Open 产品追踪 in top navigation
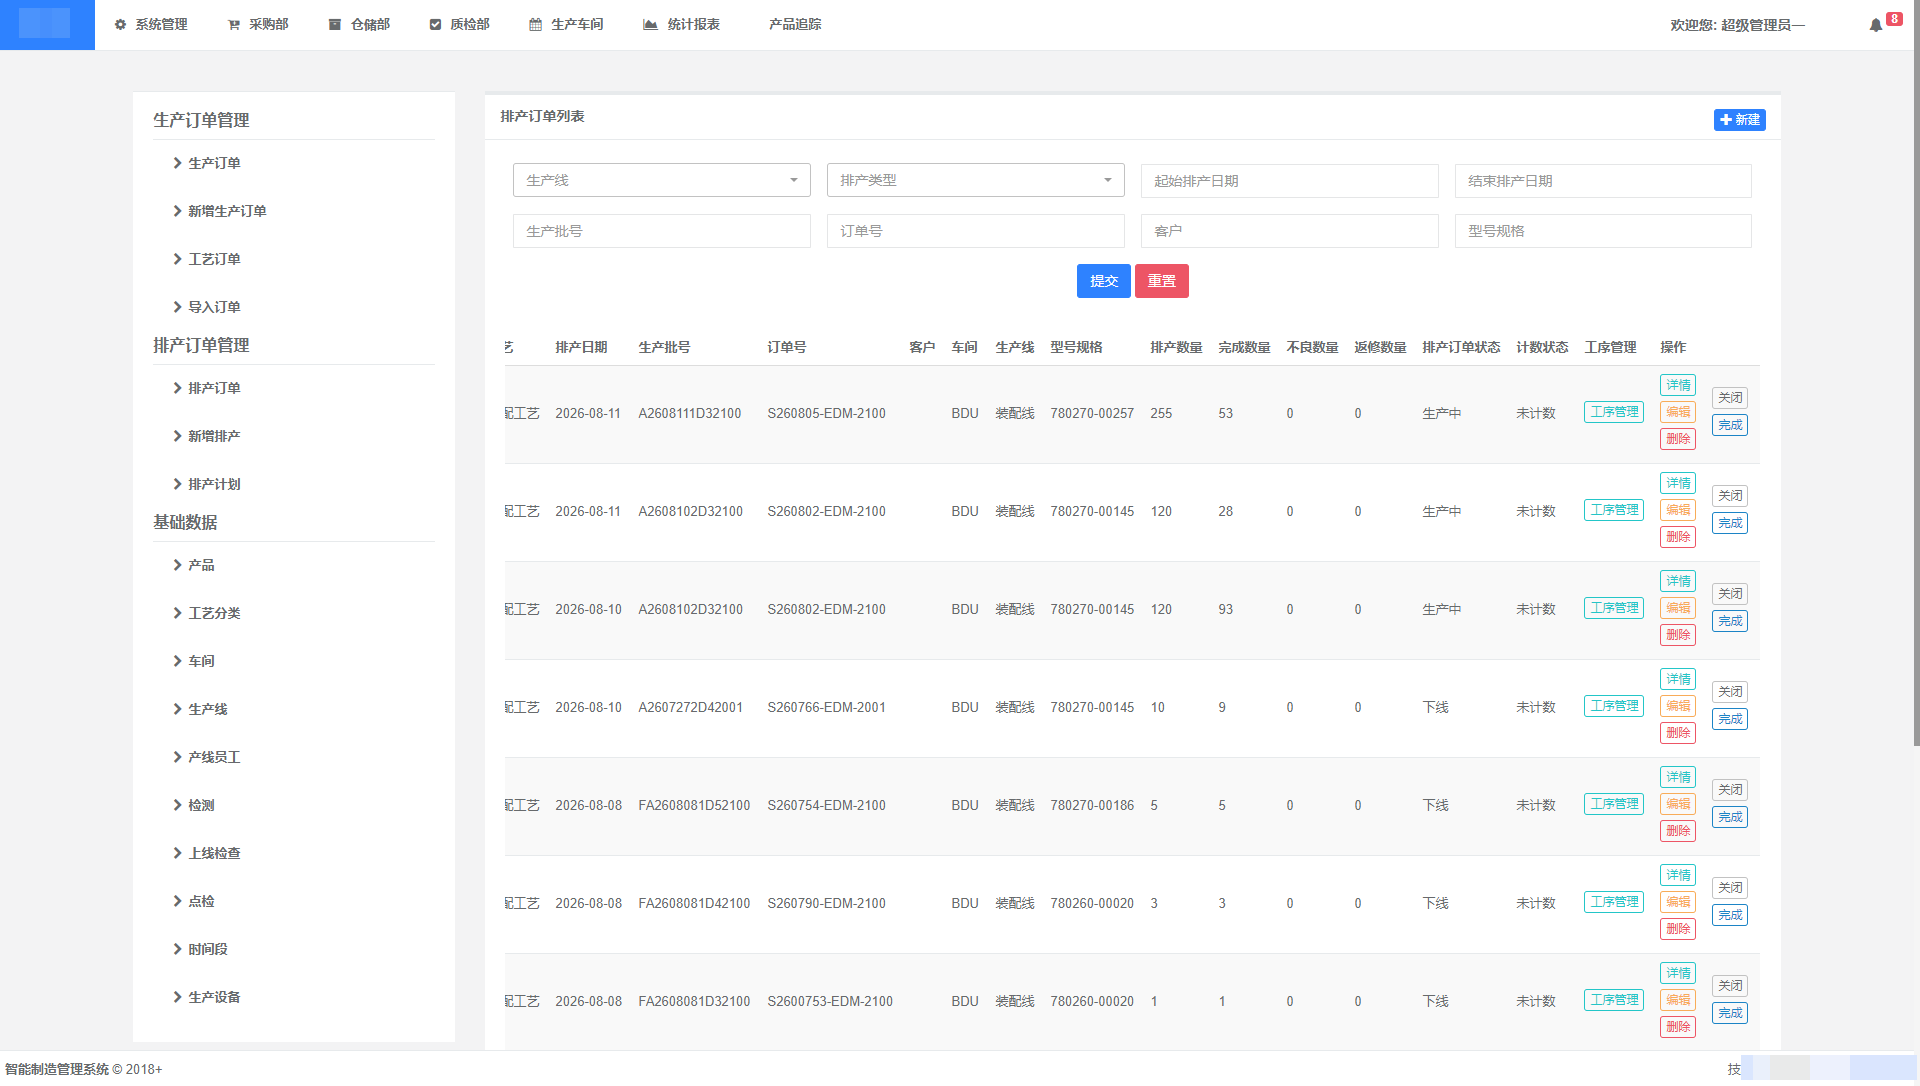1920x1086 pixels. 795,24
